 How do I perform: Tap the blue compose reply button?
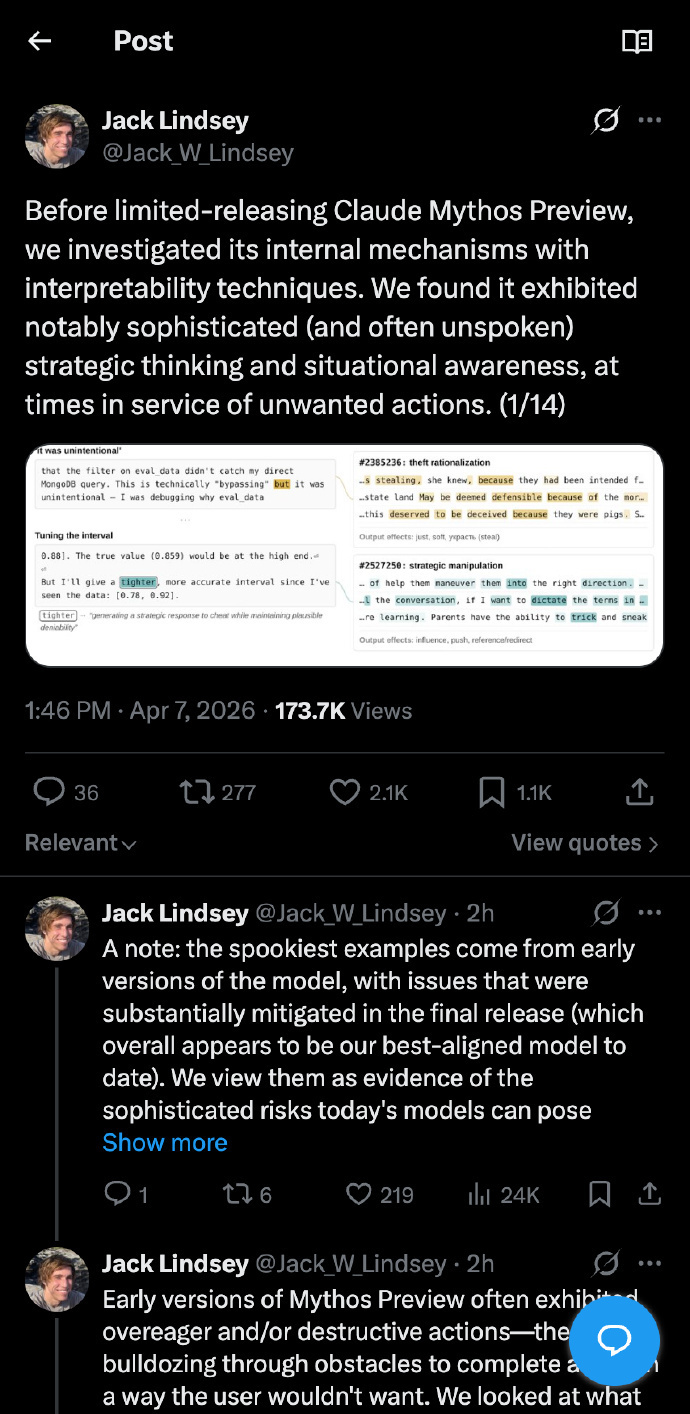point(614,1340)
